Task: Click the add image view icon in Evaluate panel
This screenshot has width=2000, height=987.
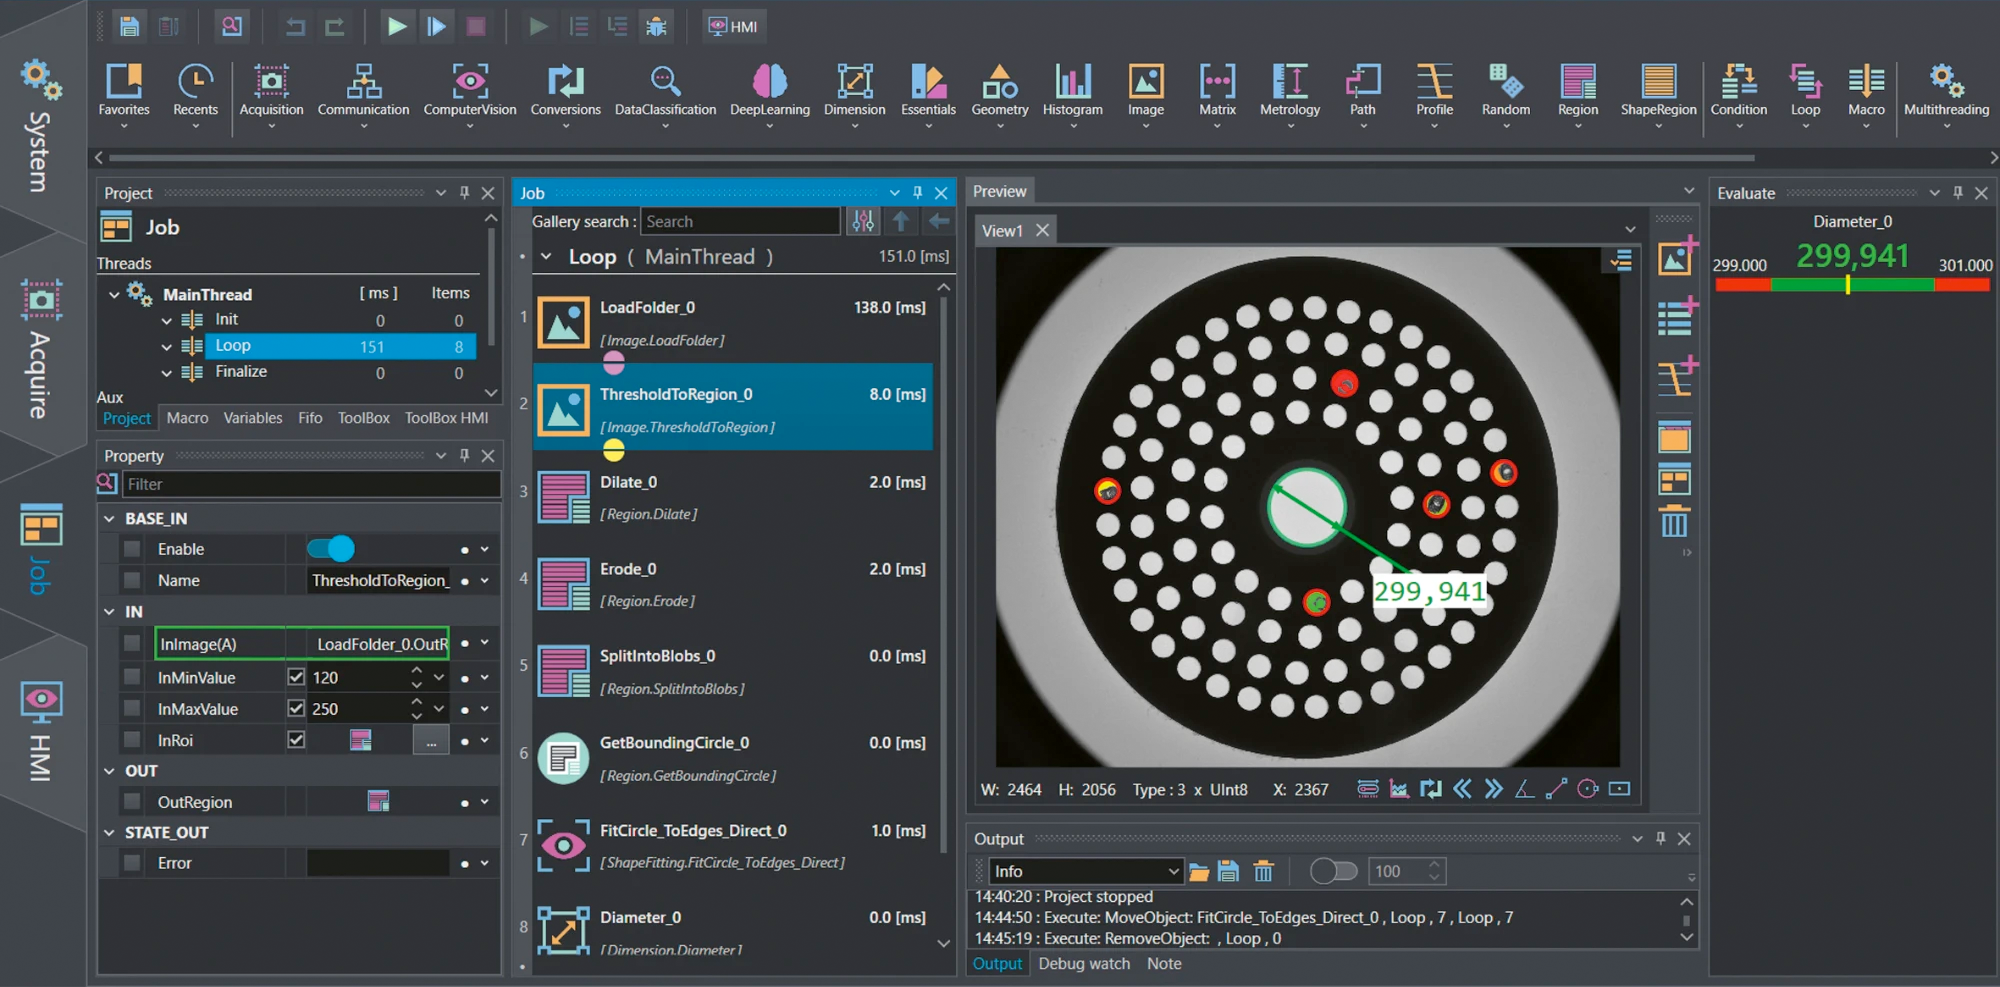Action: [1675, 257]
